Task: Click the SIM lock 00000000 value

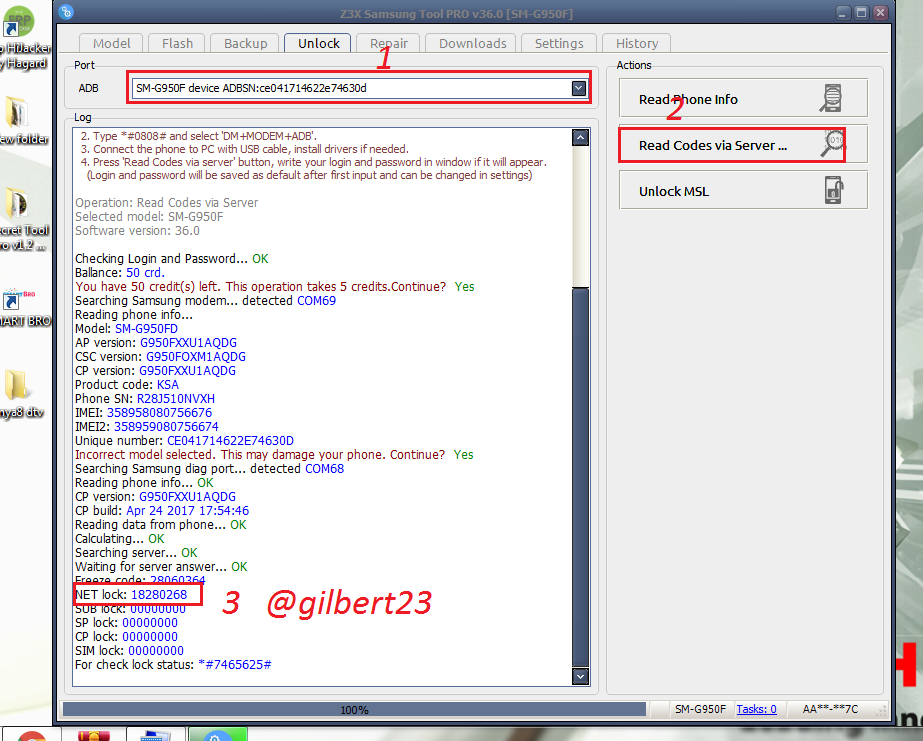Action: pyautogui.click(x=156, y=650)
